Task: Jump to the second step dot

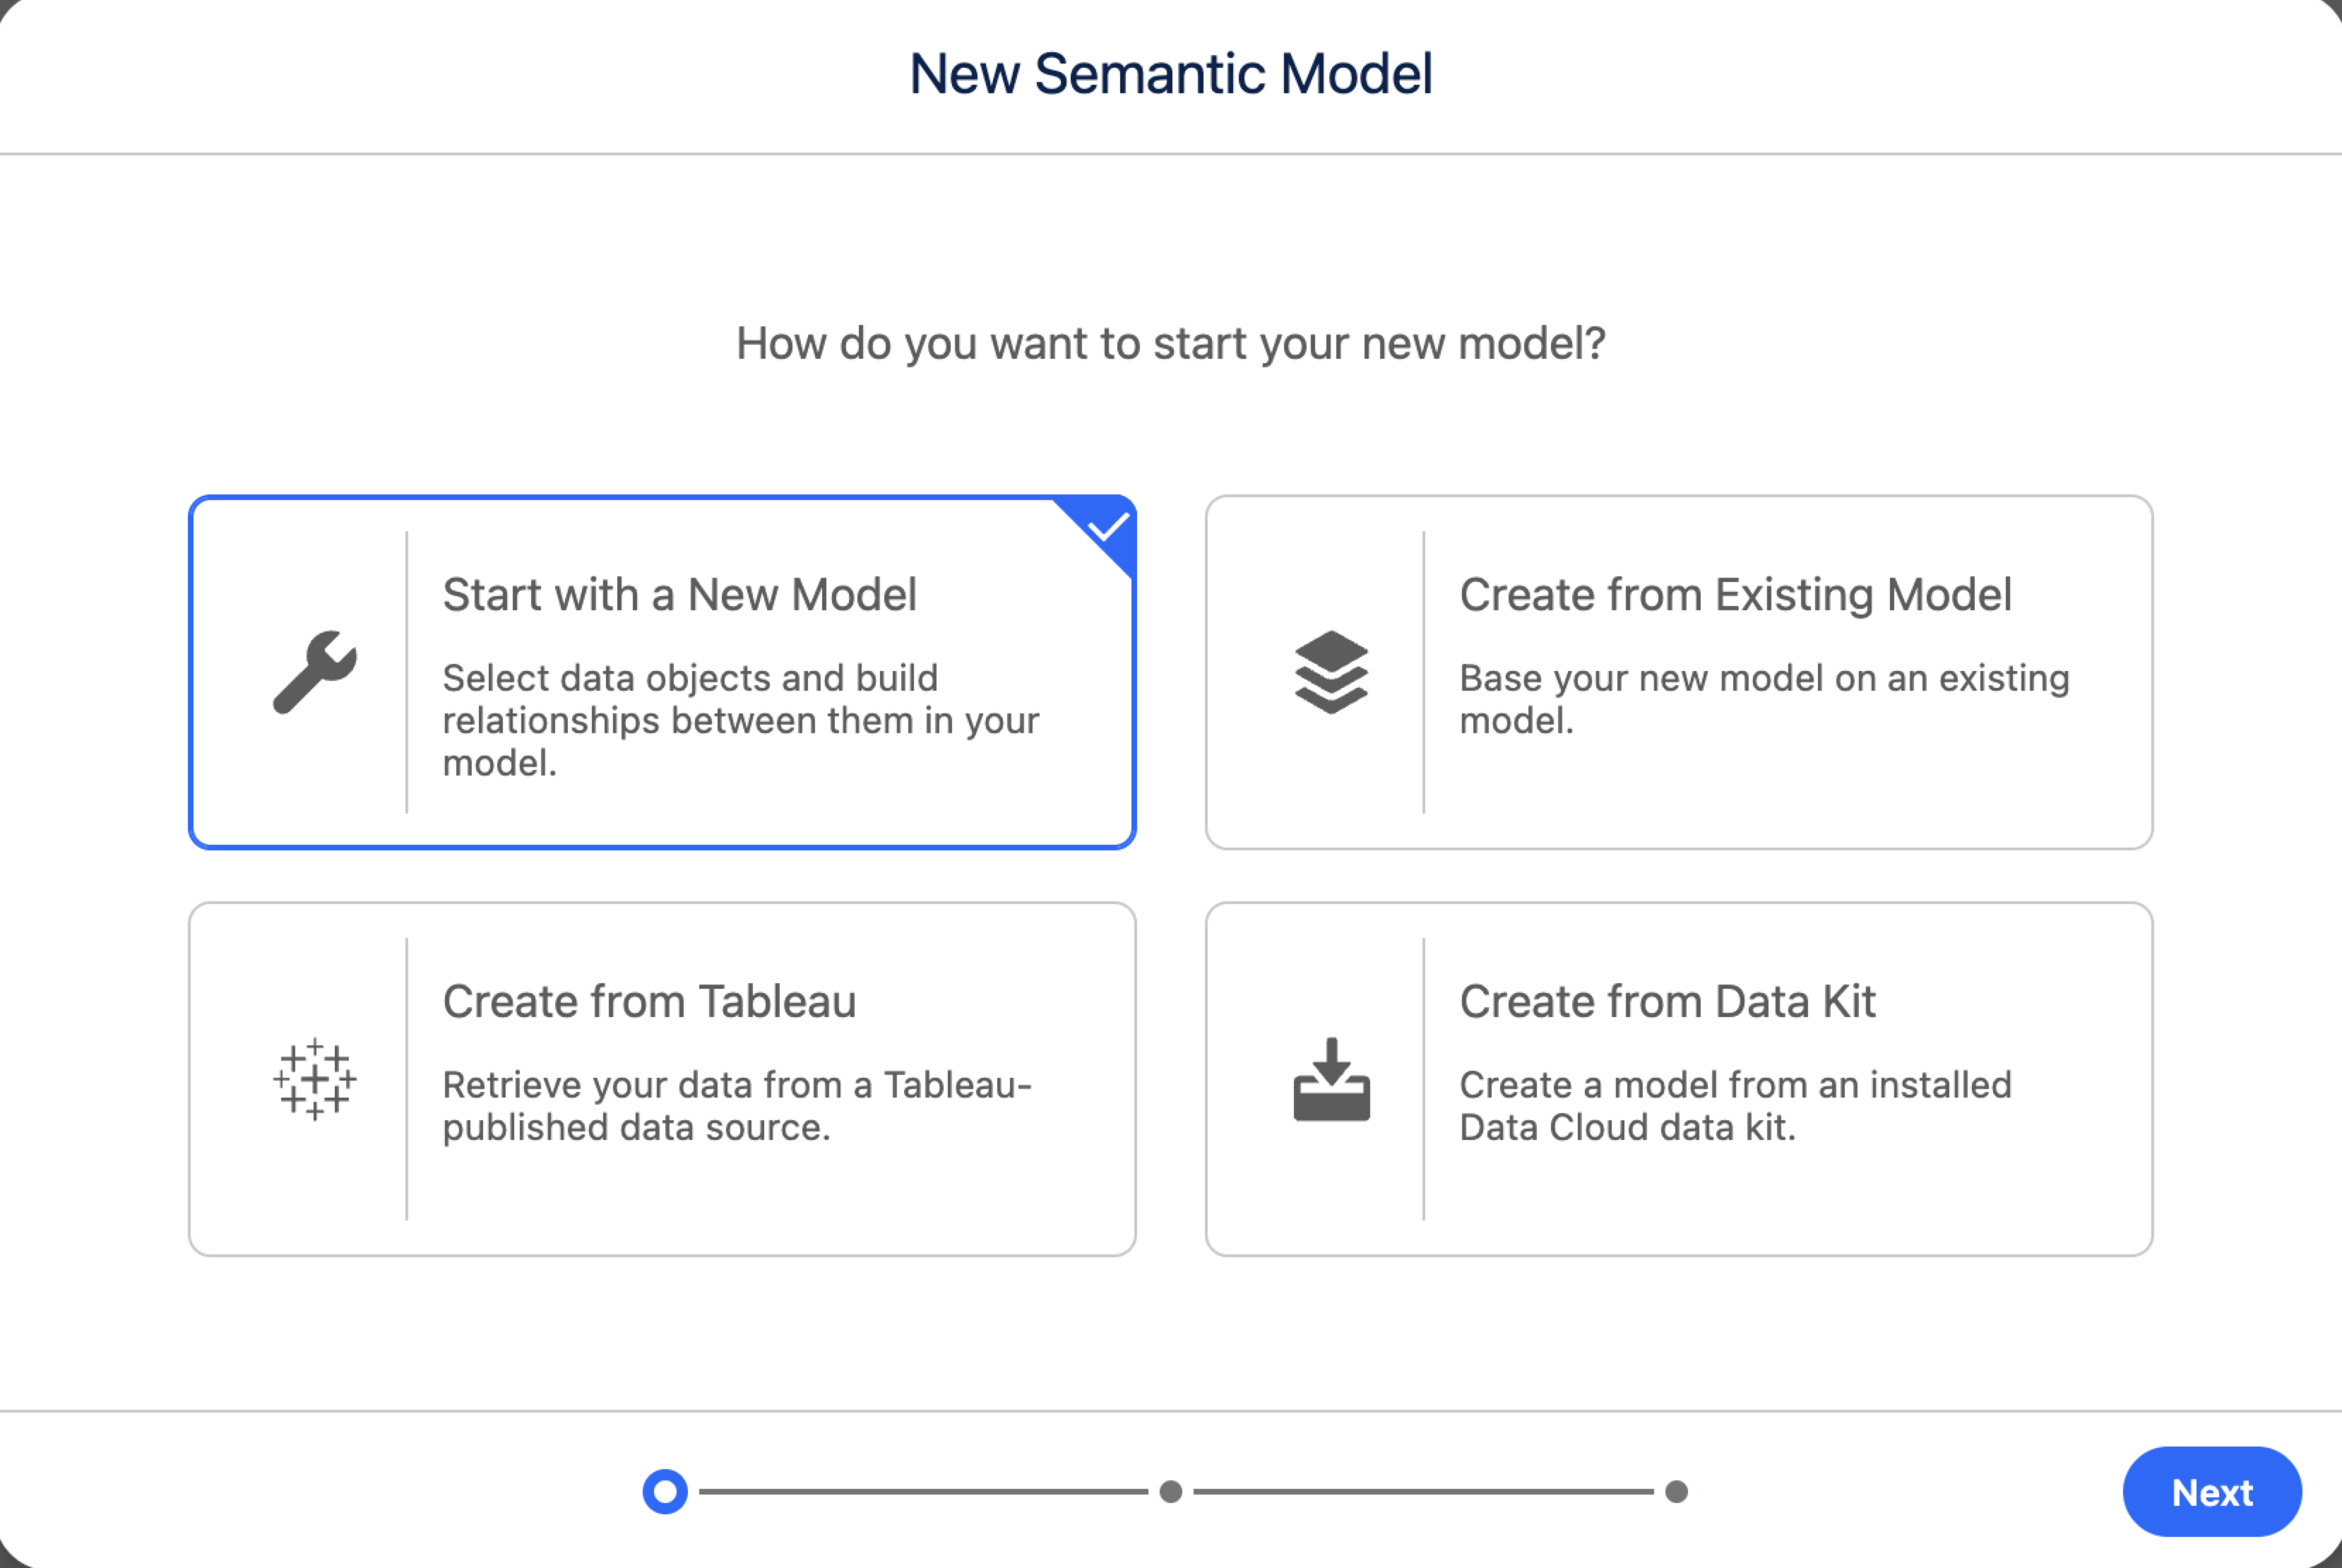Action: click(1171, 1492)
